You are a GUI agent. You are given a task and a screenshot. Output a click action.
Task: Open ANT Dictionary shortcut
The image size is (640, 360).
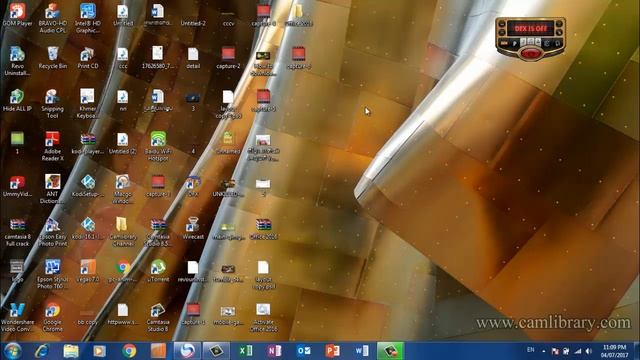pos(53,189)
